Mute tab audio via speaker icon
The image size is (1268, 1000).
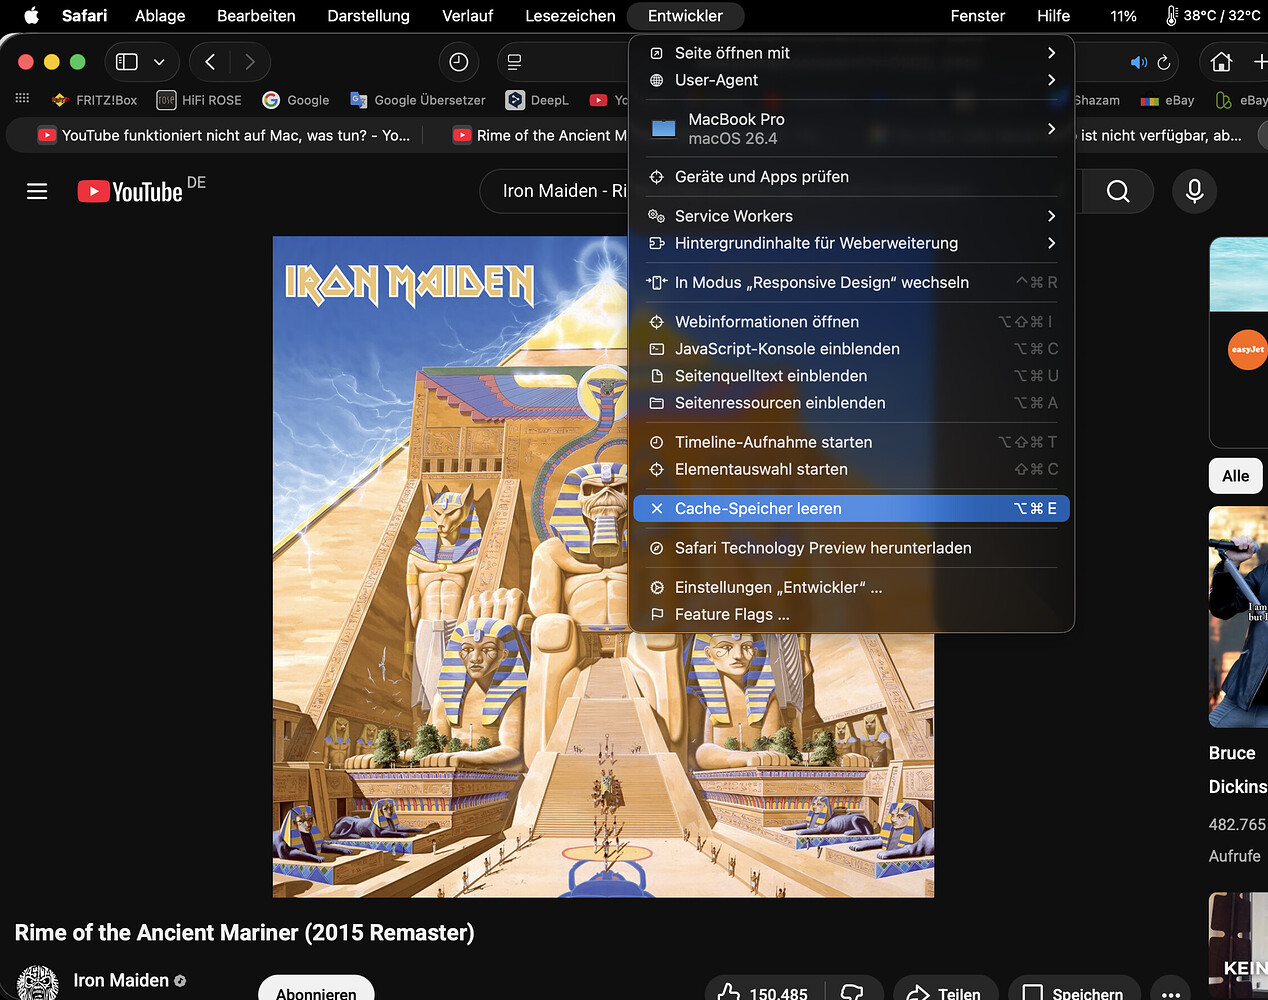1139,62
